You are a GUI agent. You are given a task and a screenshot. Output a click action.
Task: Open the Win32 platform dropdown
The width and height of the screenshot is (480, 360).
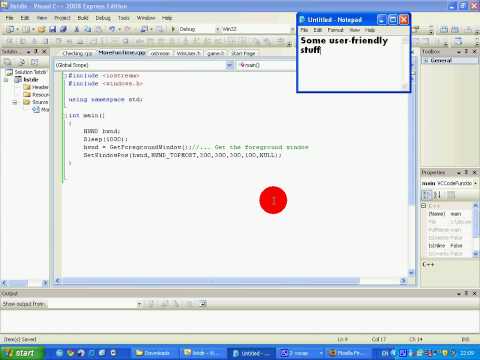[292, 29]
